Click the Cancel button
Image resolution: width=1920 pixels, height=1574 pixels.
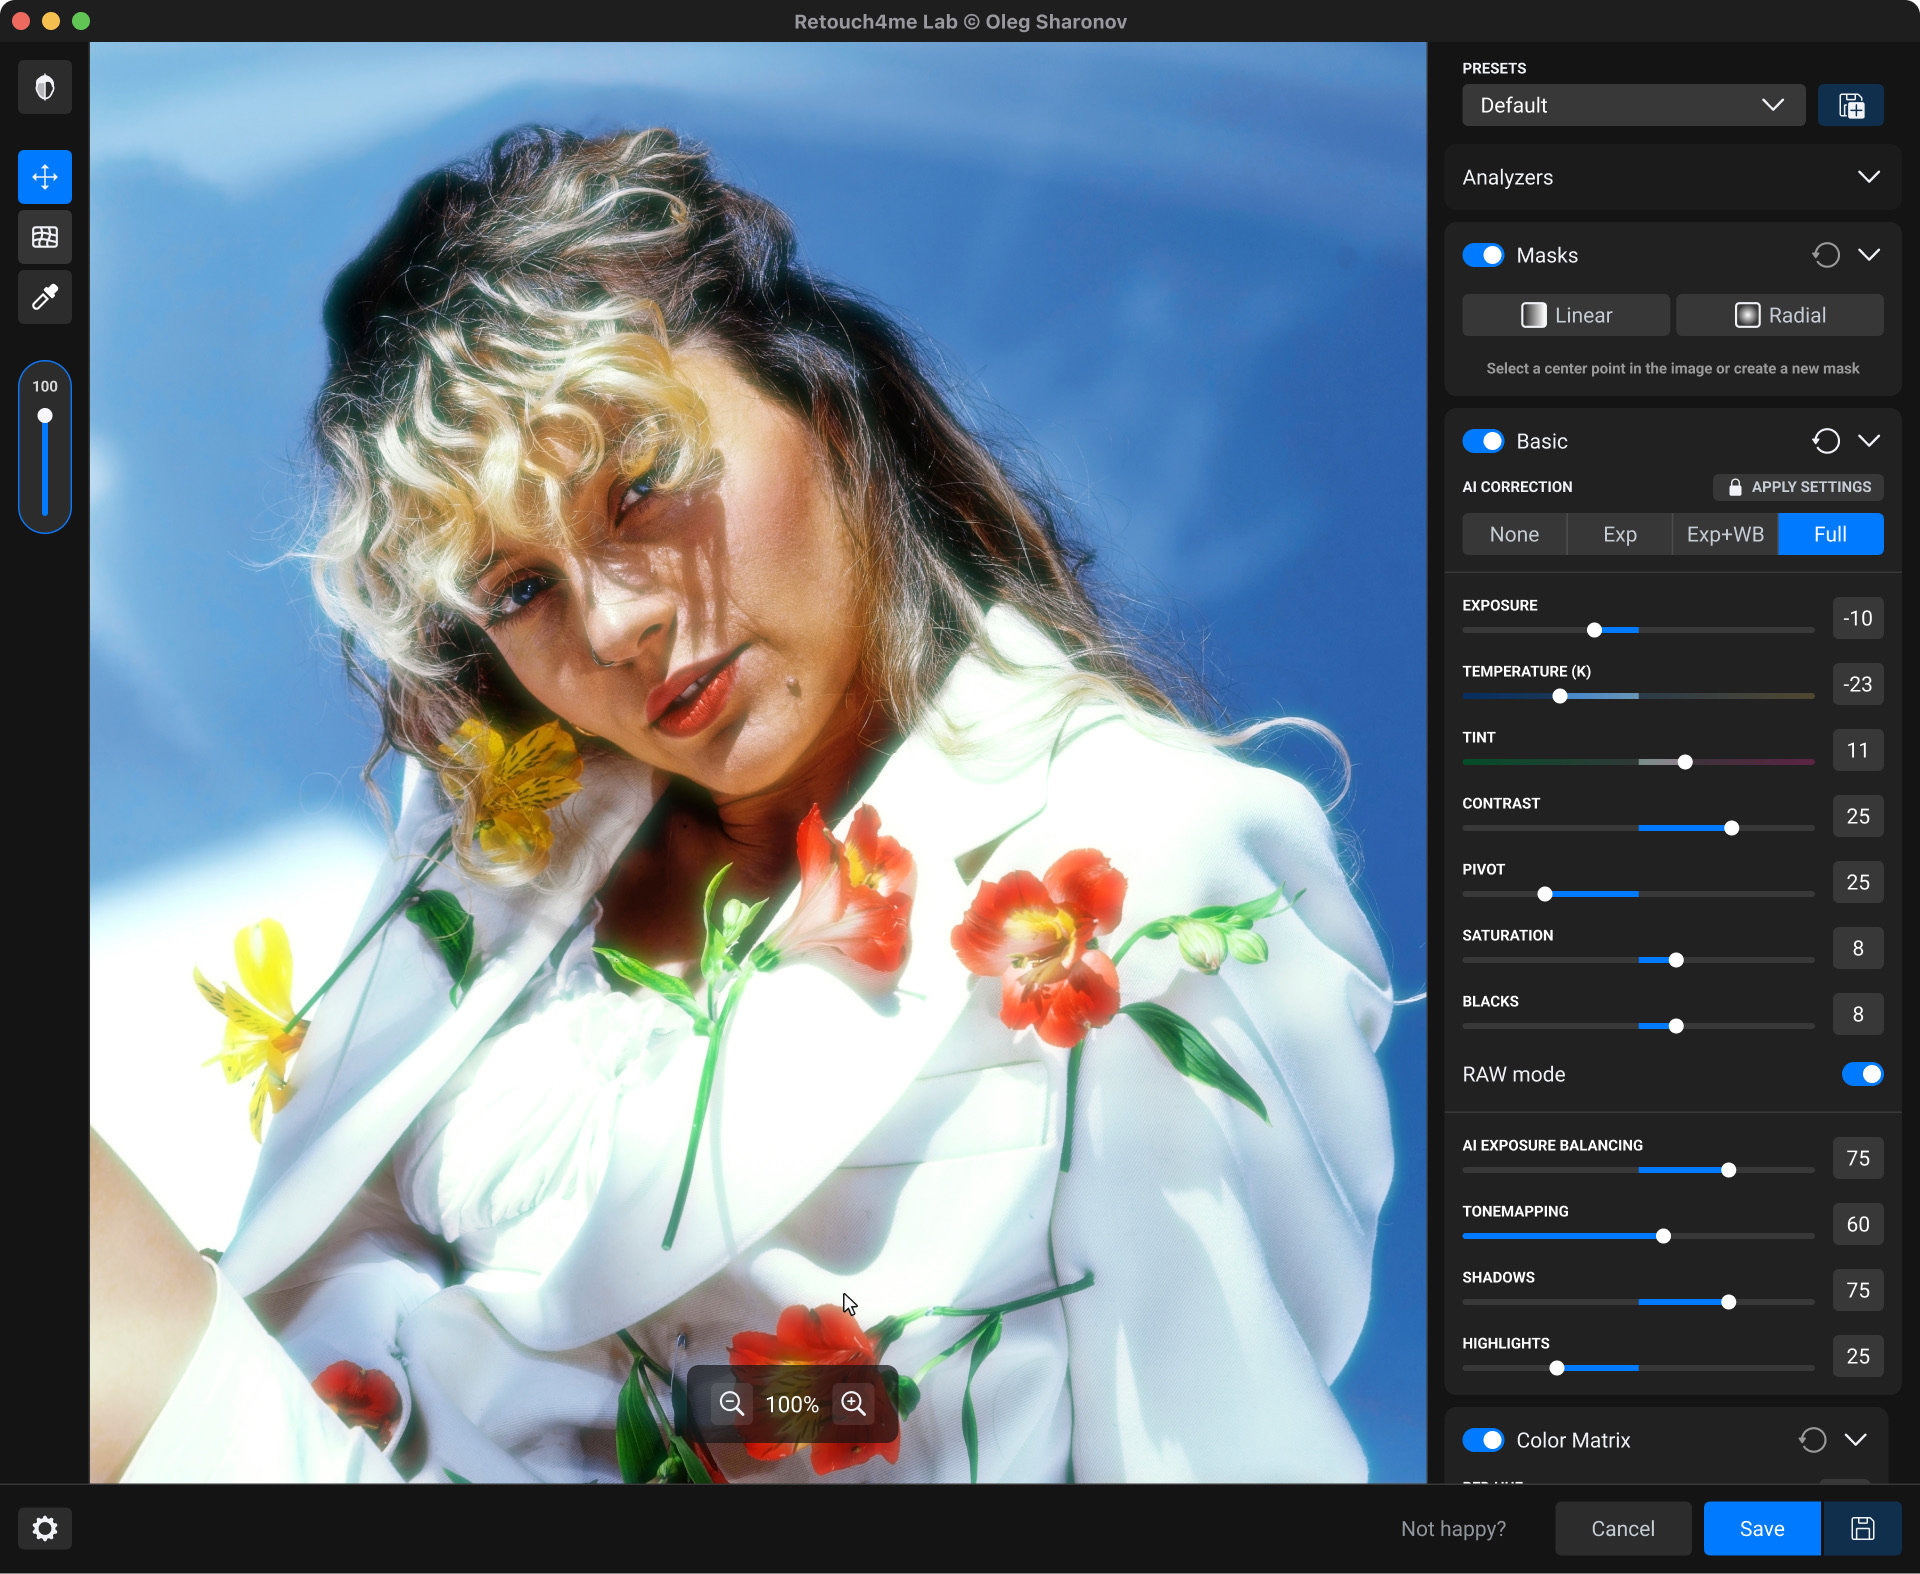coord(1623,1528)
